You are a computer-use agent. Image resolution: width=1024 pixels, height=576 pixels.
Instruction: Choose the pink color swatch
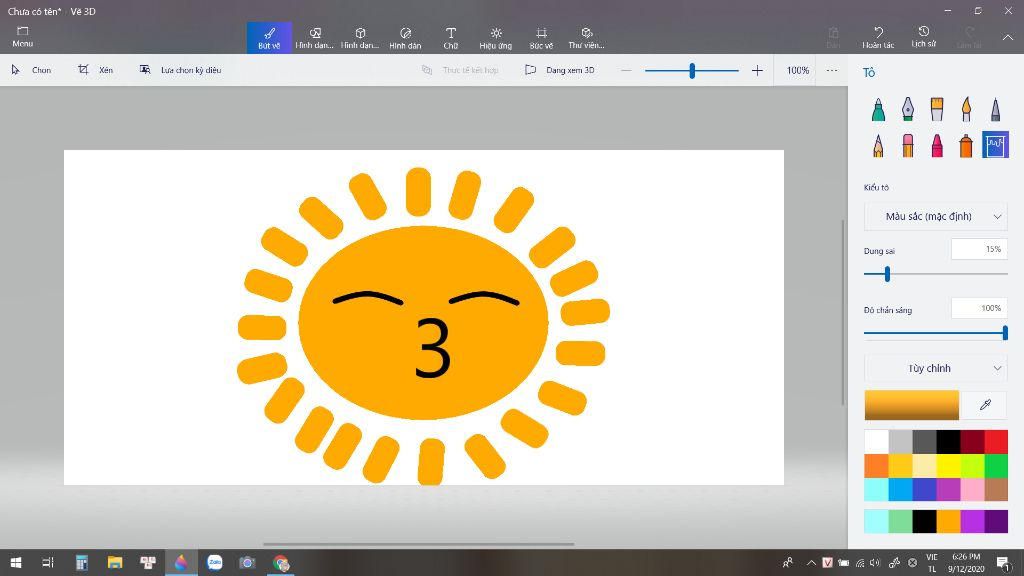[x=972, y=490]
